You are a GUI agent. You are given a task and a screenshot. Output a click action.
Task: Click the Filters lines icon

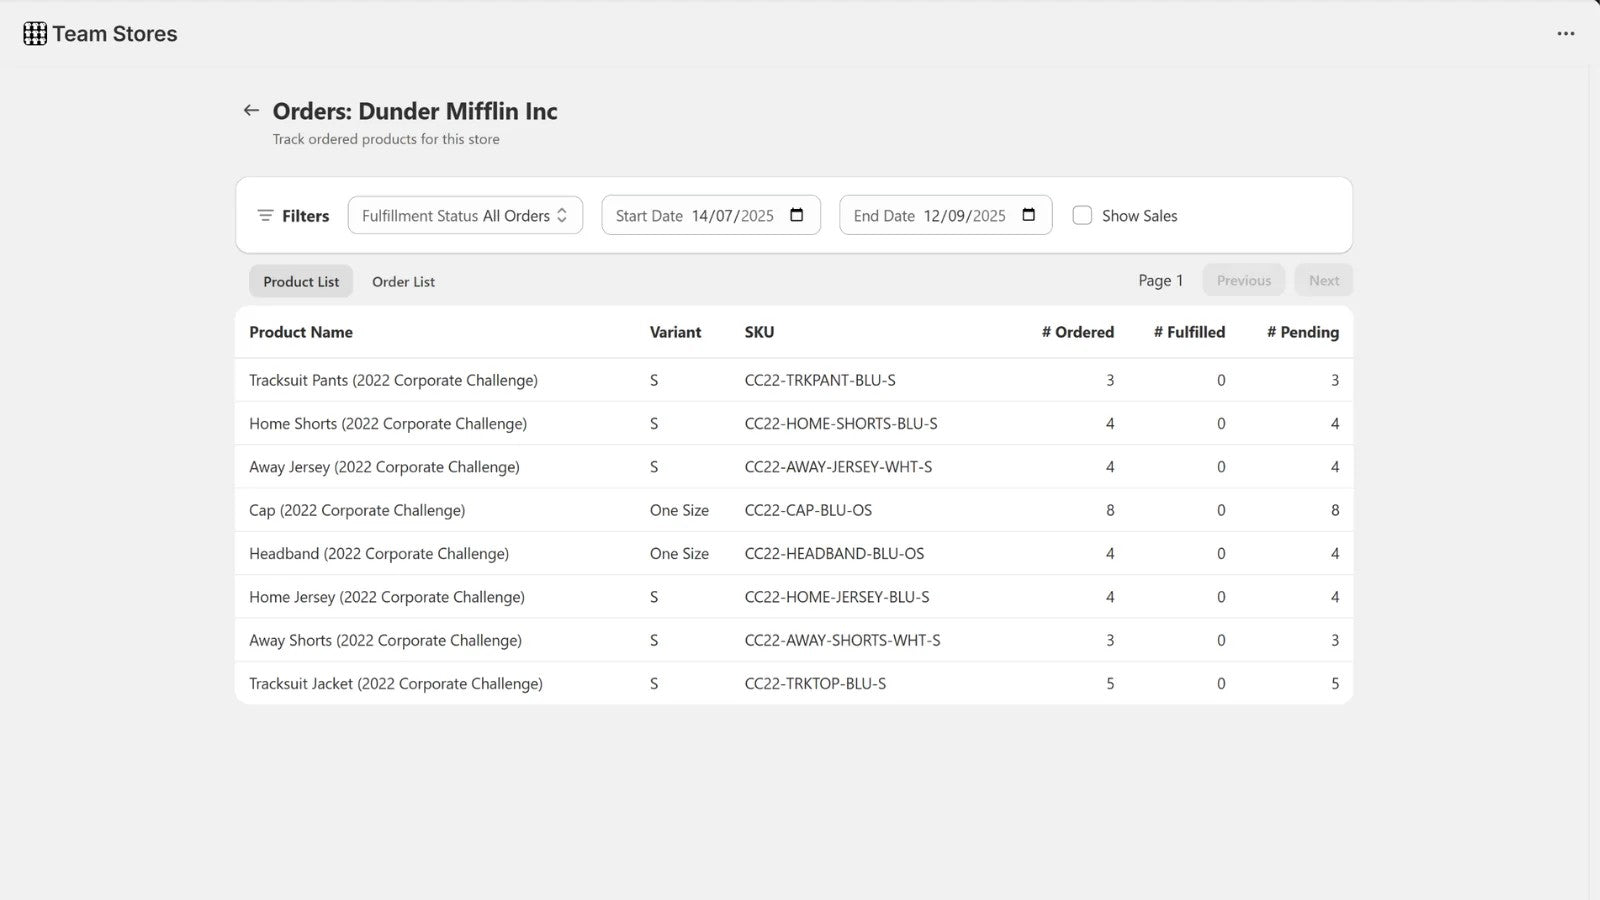point(265,216)
